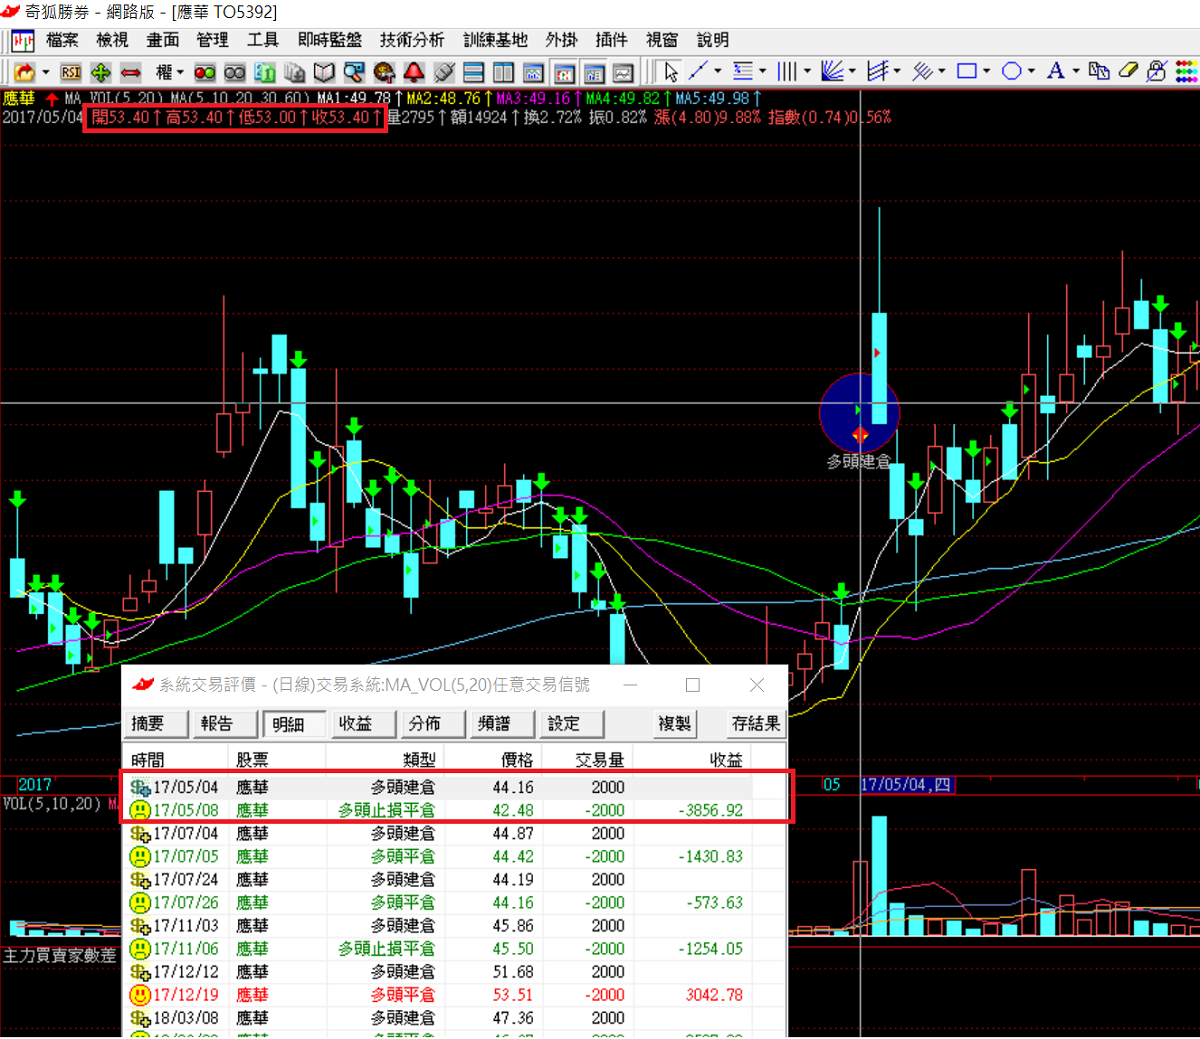Click the magnifier search toolbar icon
The image size is (1200, 1039).
(354, 72)
